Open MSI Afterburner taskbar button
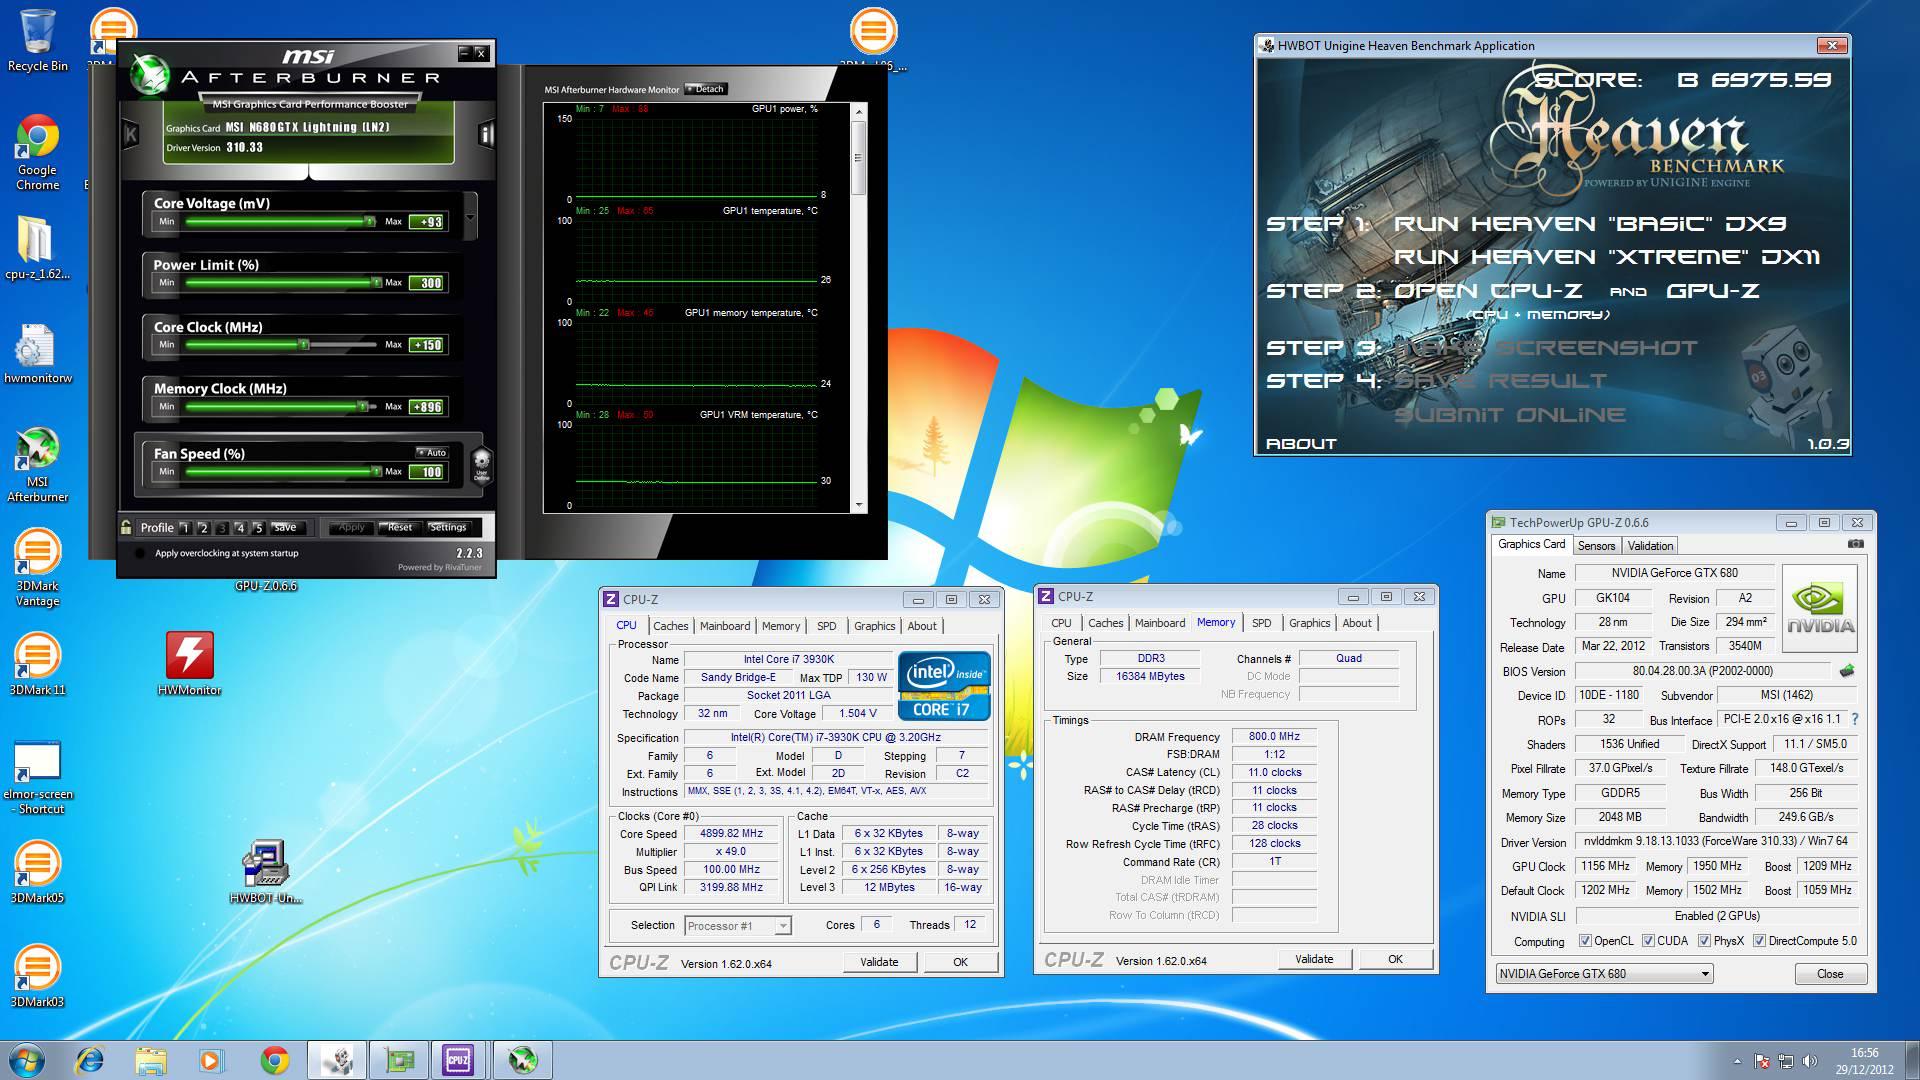Image resolution: width=1920 pixels, height=1080 pixels. [522, 1060]
